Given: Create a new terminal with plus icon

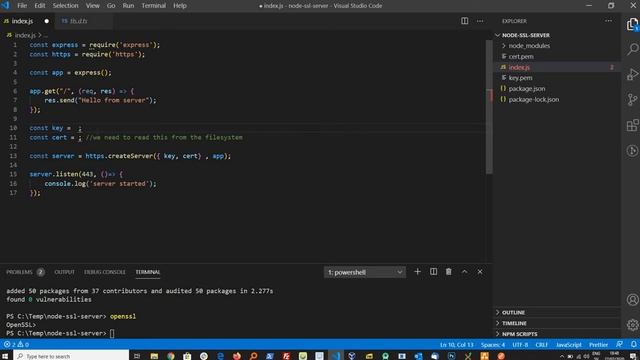Looking at the screenshot, I should (417, 272).
